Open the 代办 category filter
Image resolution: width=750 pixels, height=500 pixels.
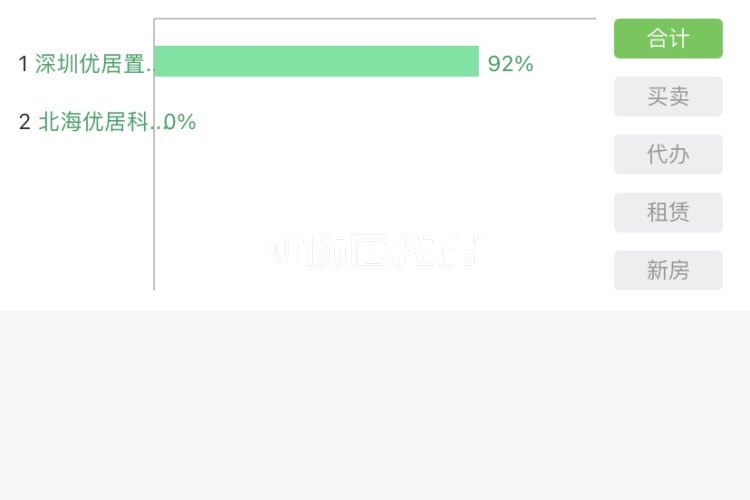point(668,154)
